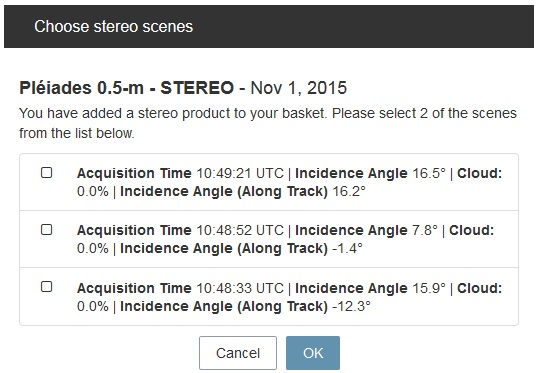Check the 10:49:21 UTC scene checkbox

click(x=47, y=172)
